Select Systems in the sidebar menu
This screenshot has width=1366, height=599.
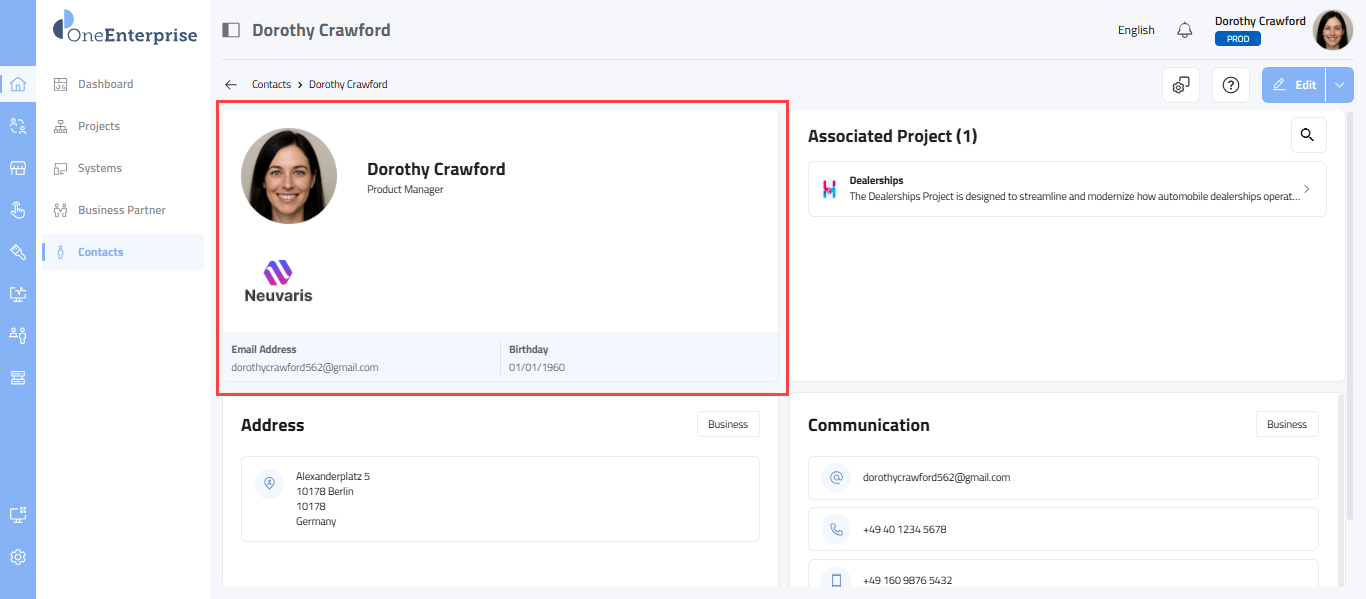100,168
